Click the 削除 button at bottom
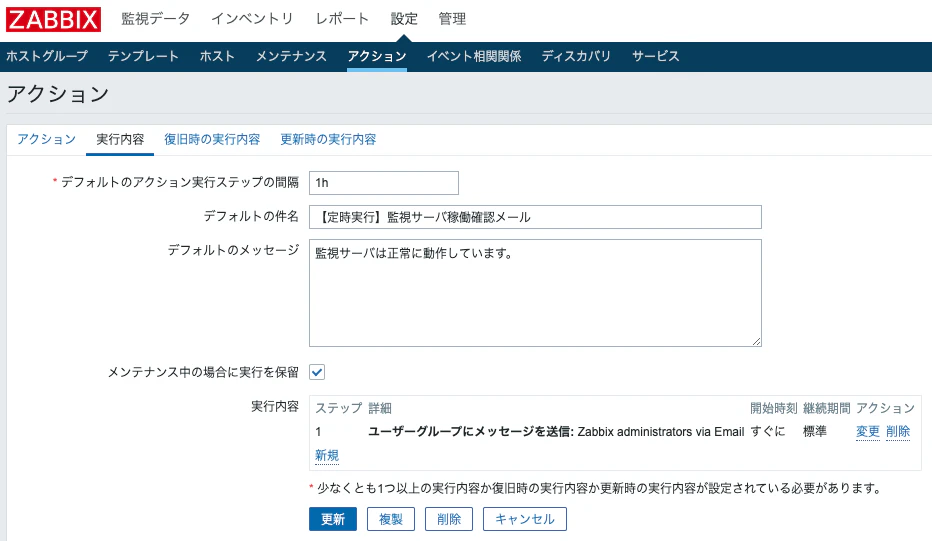The height and width of the screenshot is (541, 932). pos(449,519)
